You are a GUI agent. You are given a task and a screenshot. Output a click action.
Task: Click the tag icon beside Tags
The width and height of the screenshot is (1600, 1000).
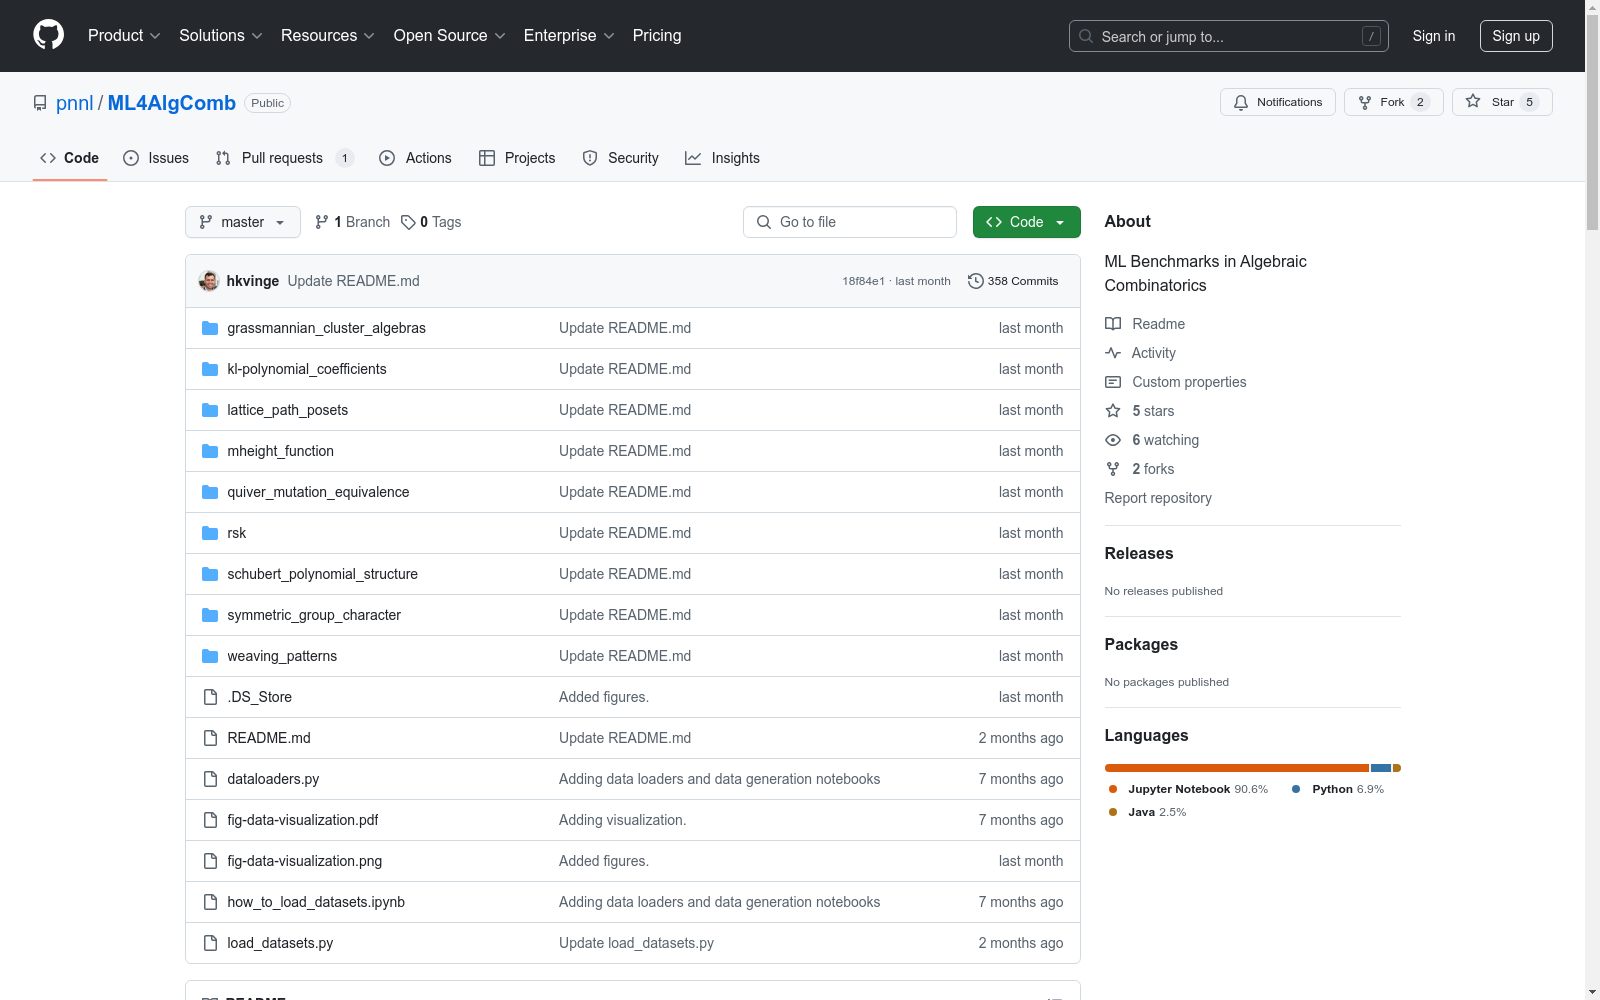pyautogui.click(x=408, y=222)
